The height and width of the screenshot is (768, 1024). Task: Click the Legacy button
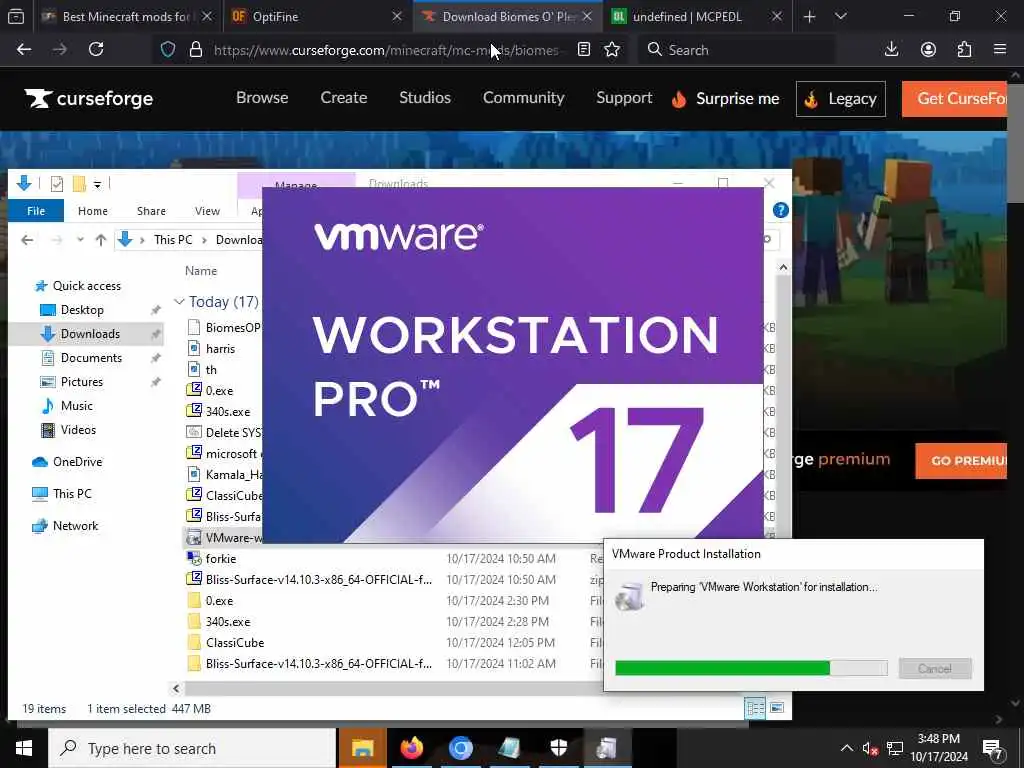tap(840, 99)
